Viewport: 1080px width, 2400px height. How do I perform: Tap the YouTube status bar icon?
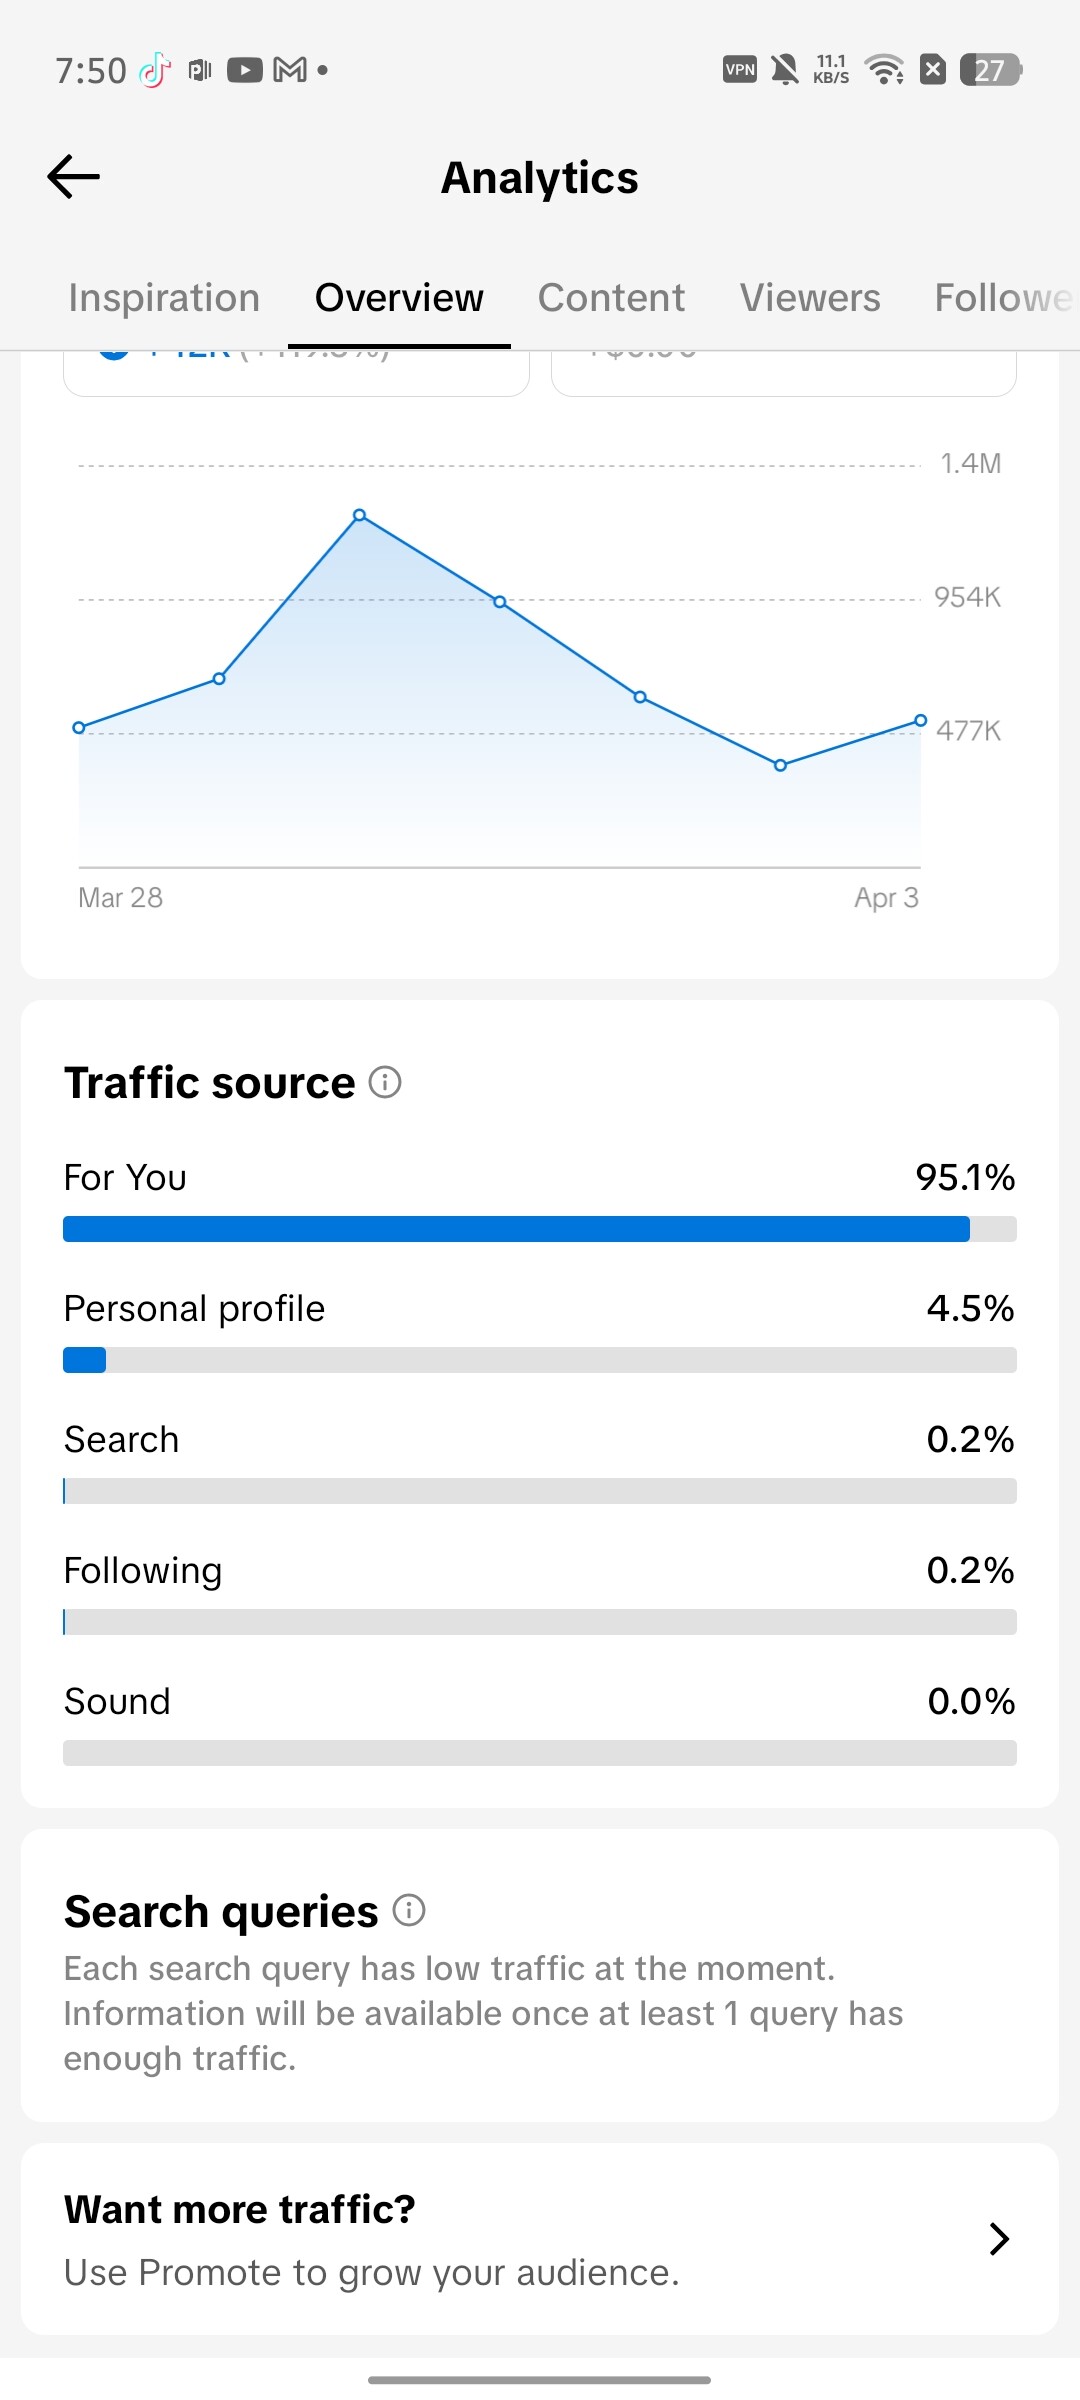coord(244,70)
